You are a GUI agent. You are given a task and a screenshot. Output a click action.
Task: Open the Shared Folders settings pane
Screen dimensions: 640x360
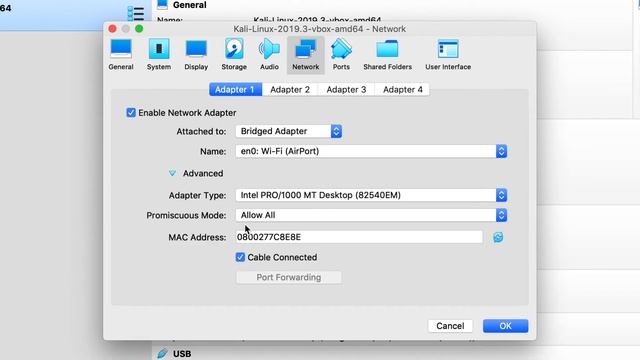[x=387, y=55]
